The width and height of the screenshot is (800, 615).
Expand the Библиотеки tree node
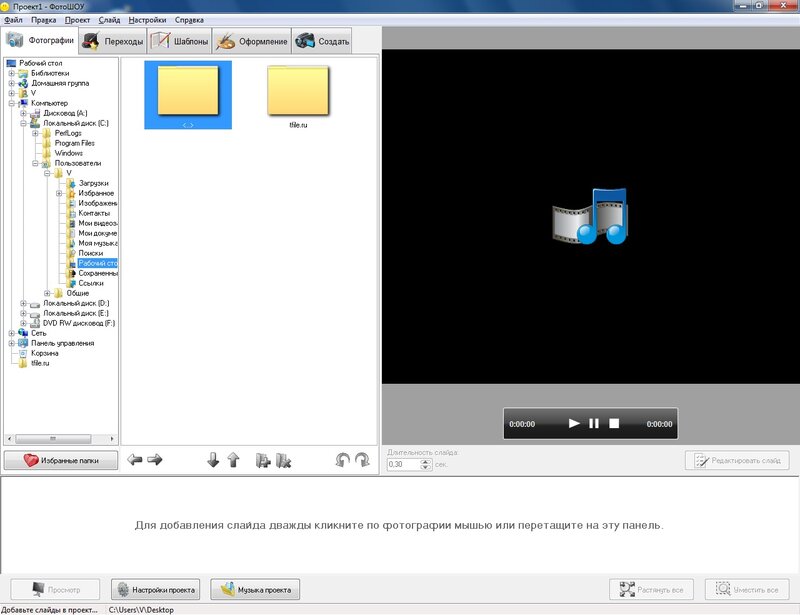tap(11, 73)
